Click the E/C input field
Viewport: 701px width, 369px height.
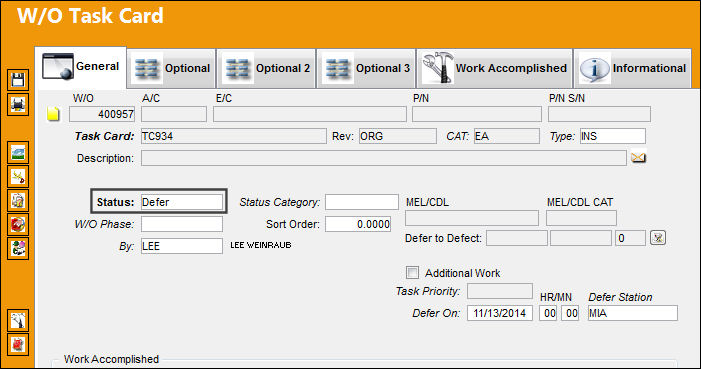[310, 114]
